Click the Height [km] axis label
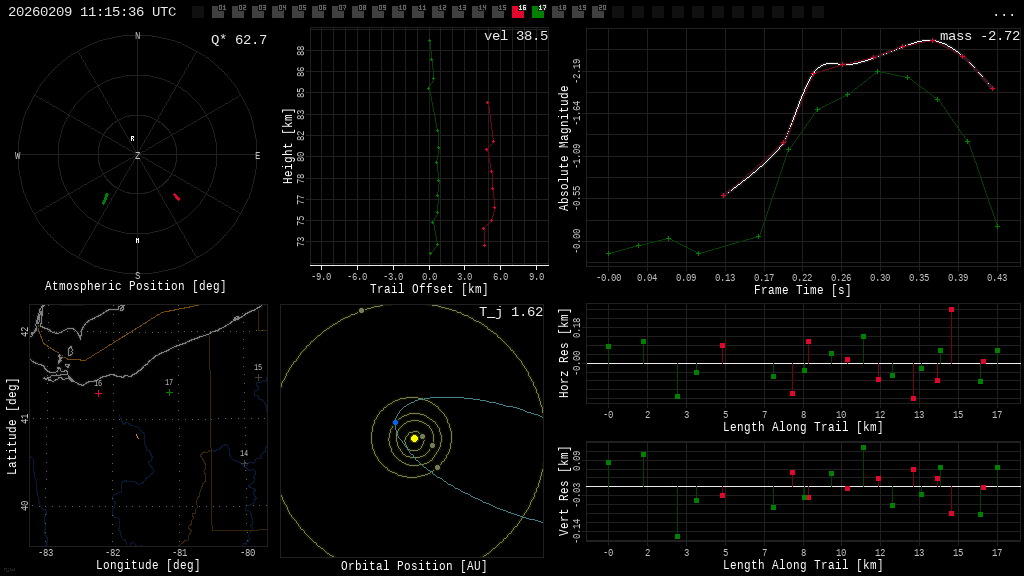 pyautogui.click(x=287, y=146)
